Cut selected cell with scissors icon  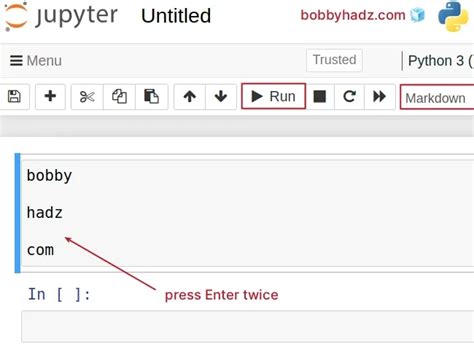87,97
